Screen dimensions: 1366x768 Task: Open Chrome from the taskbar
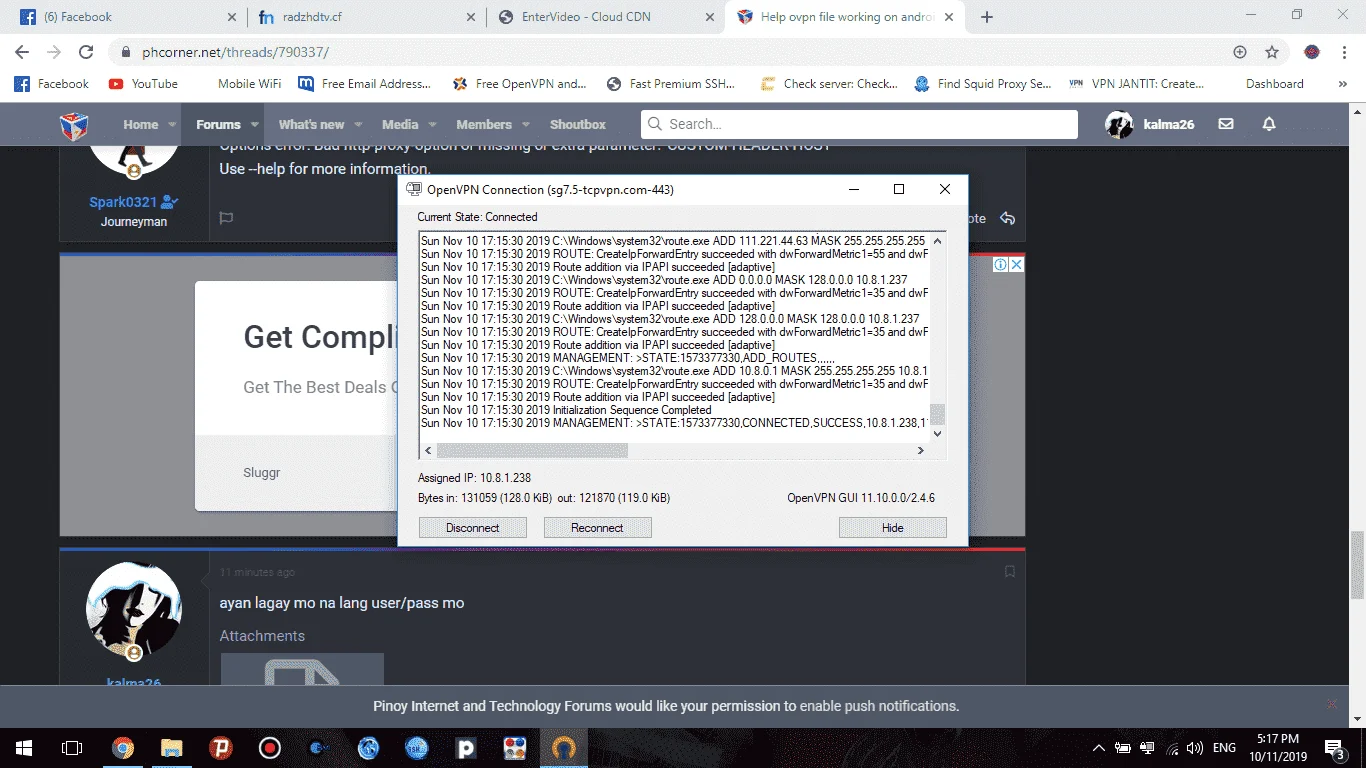coord(122,748)
